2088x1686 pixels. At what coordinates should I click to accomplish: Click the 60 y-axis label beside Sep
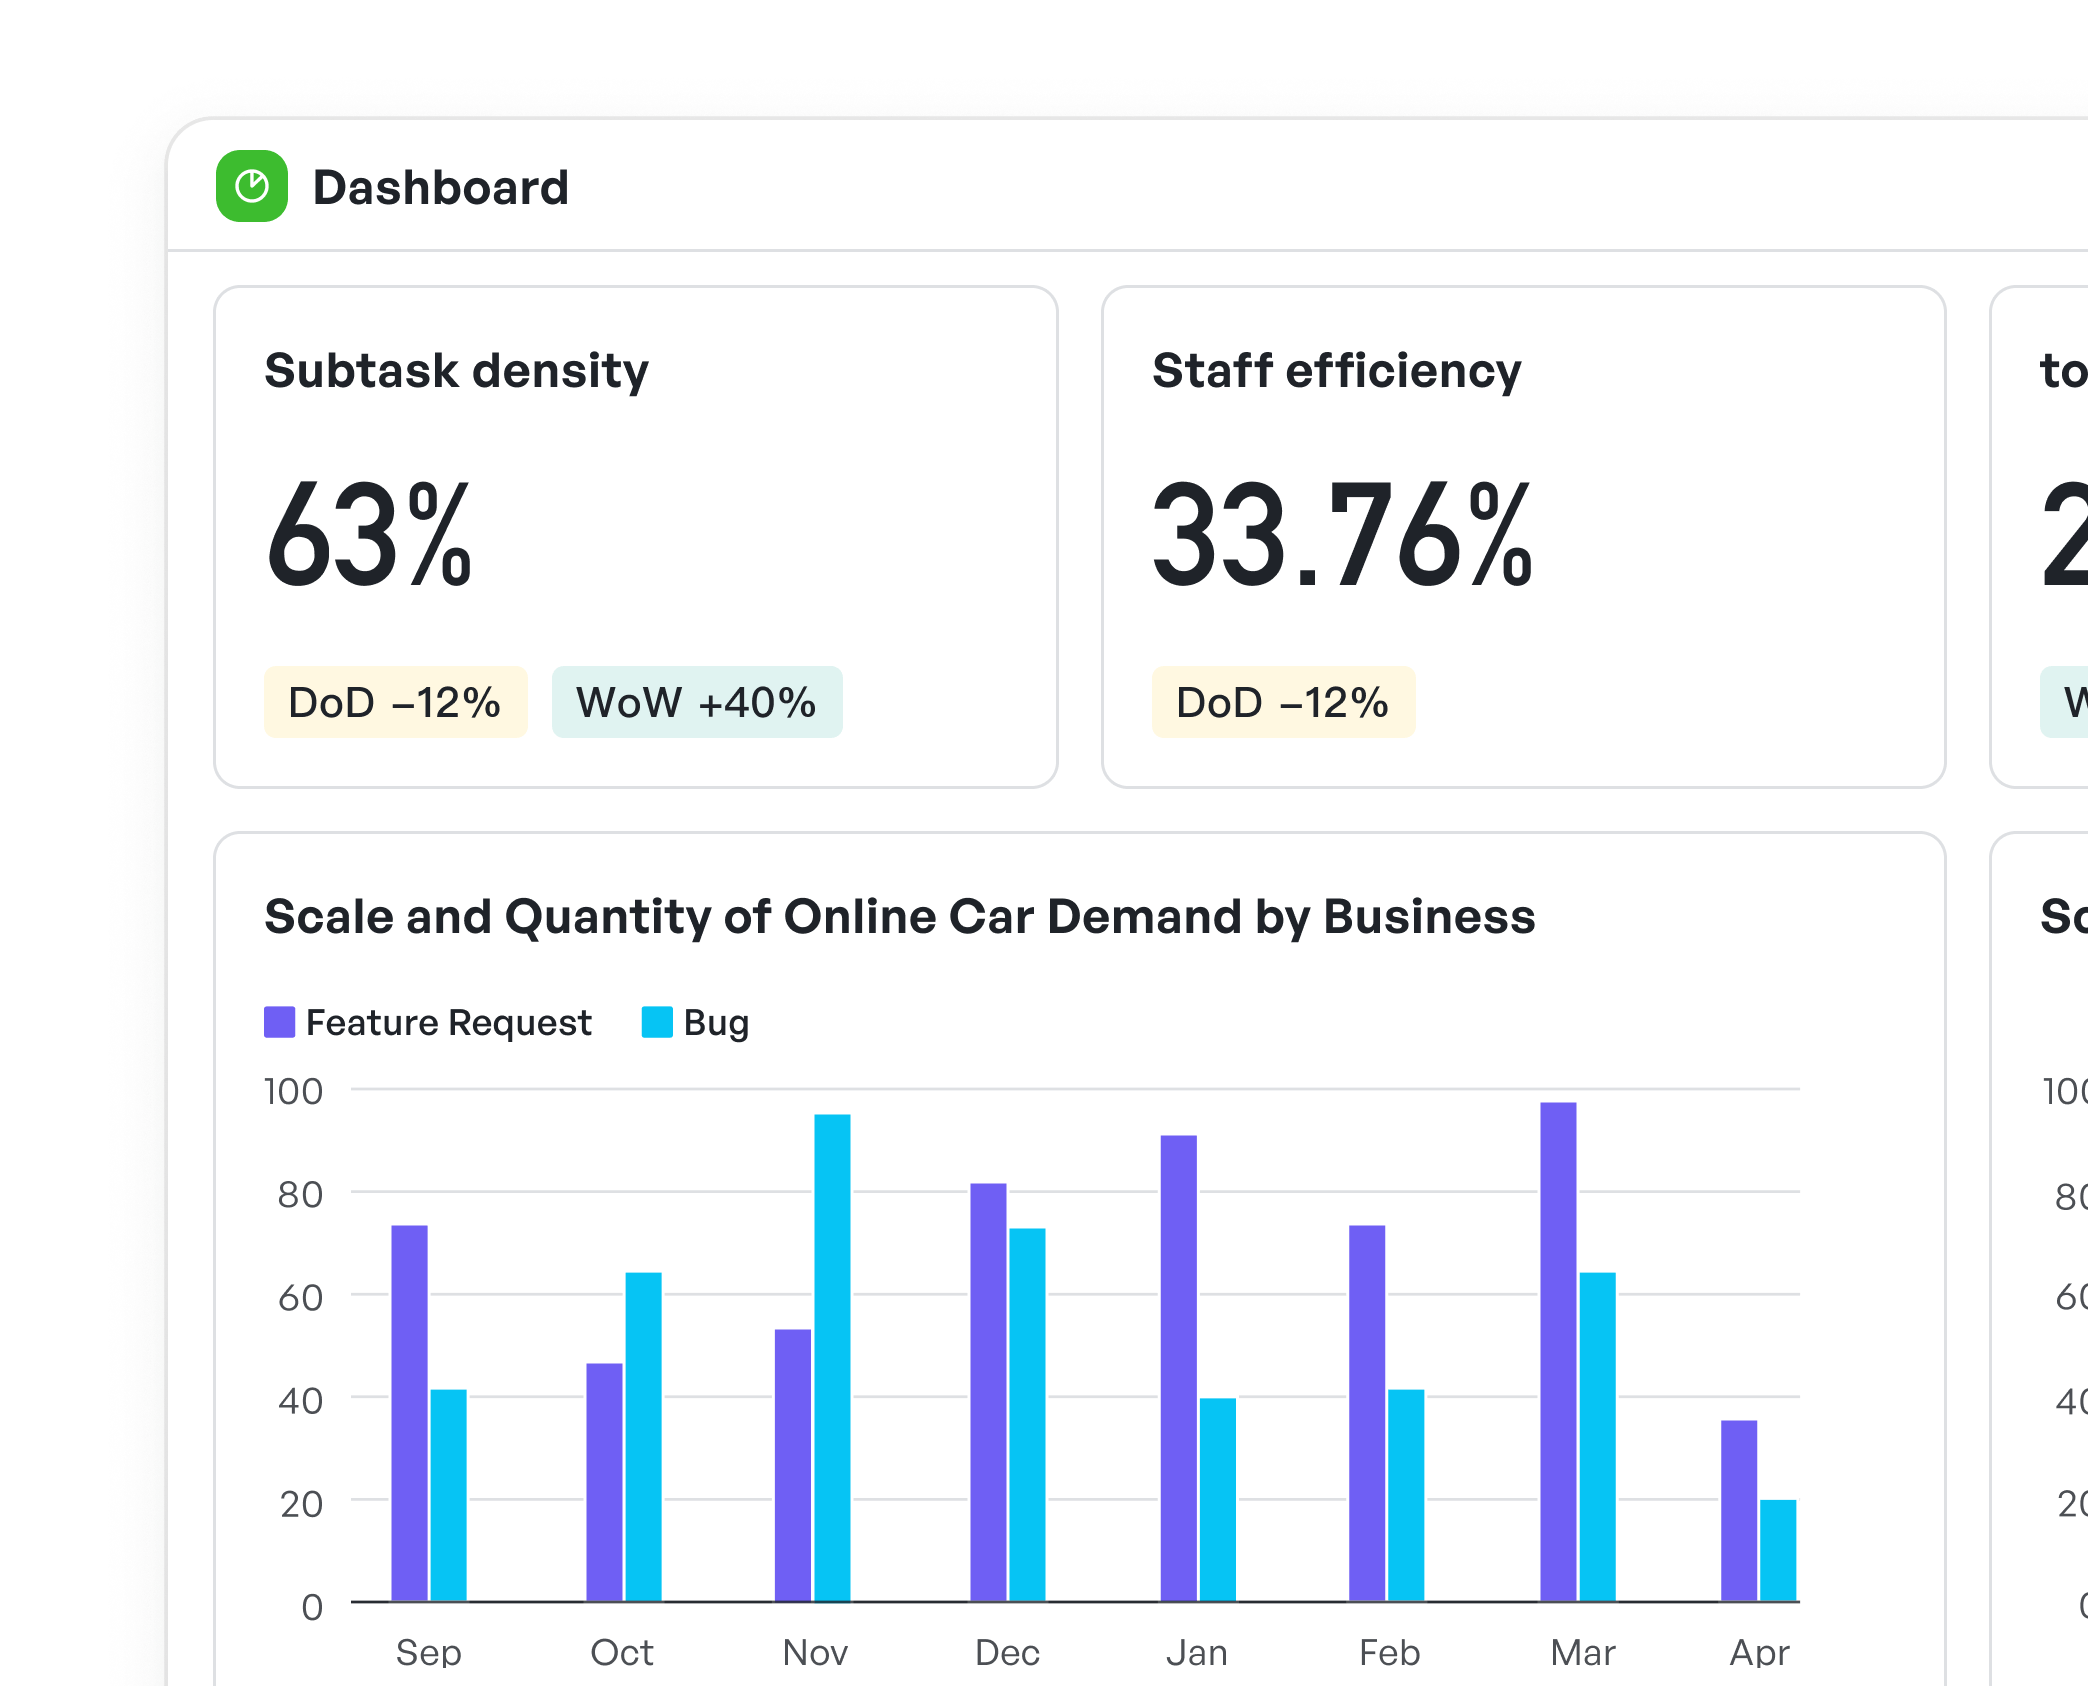(x=300, y=1297)
